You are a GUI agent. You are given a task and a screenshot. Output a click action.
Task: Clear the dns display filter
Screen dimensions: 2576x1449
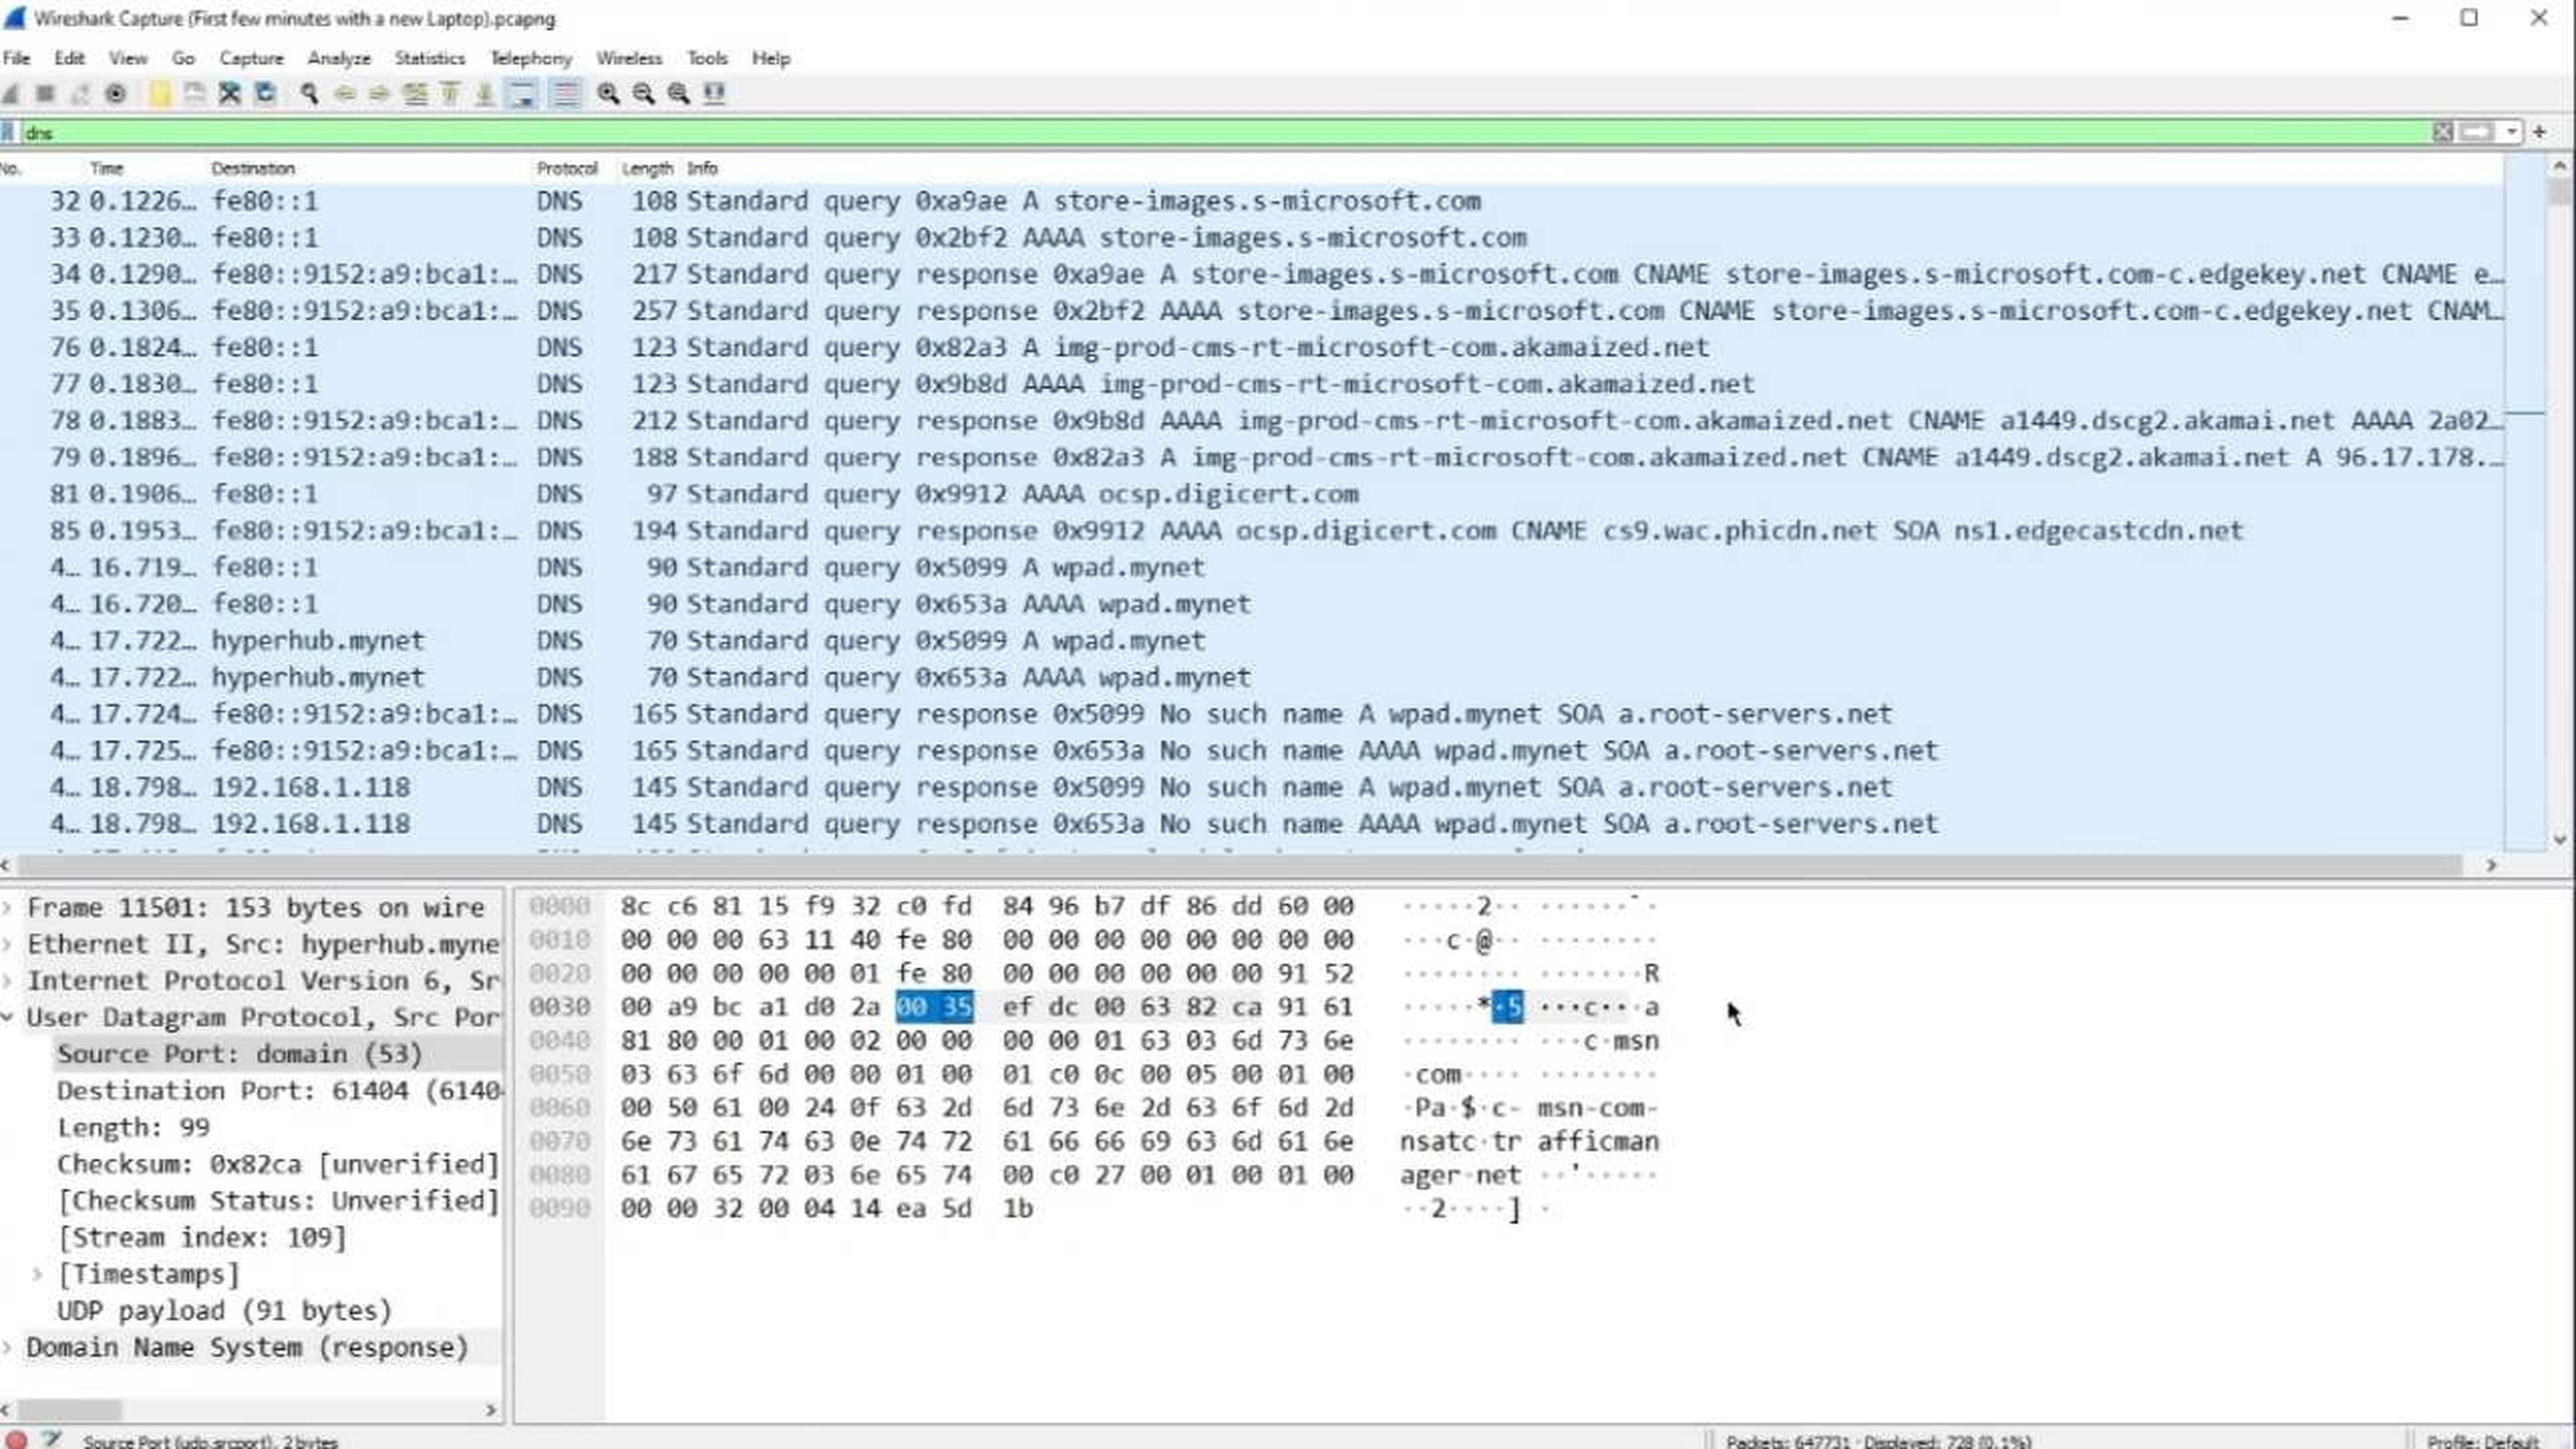point(2443,132)
